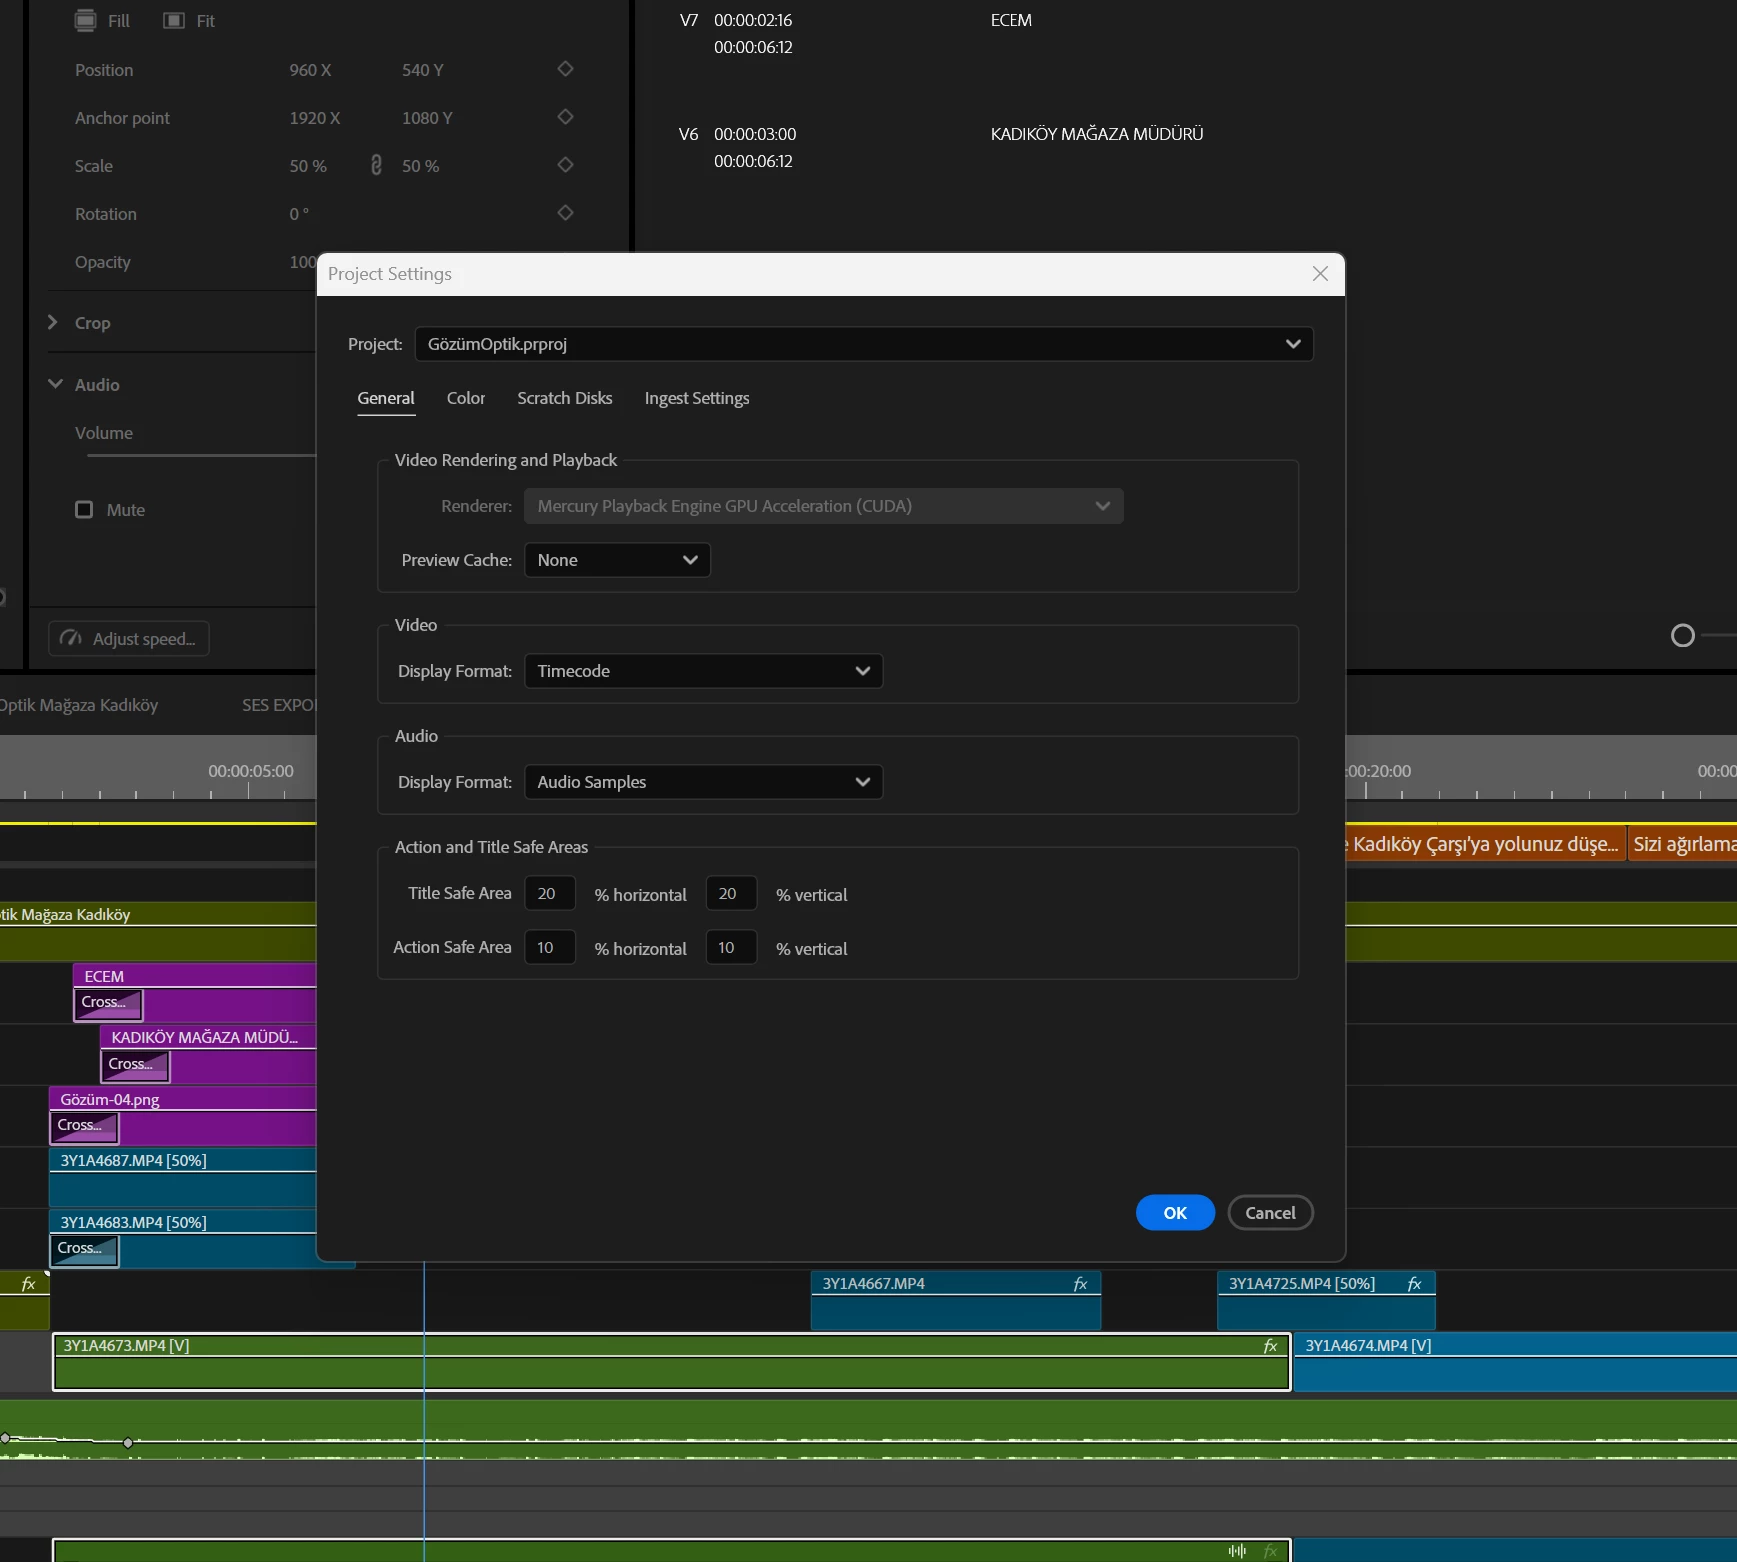This screenshot has width=1737, height=1562.
Task: Click Cross dissolve on KADIKÖY MAĞAZA clip
Action: pyautogui.click(x=135, y=1065)
